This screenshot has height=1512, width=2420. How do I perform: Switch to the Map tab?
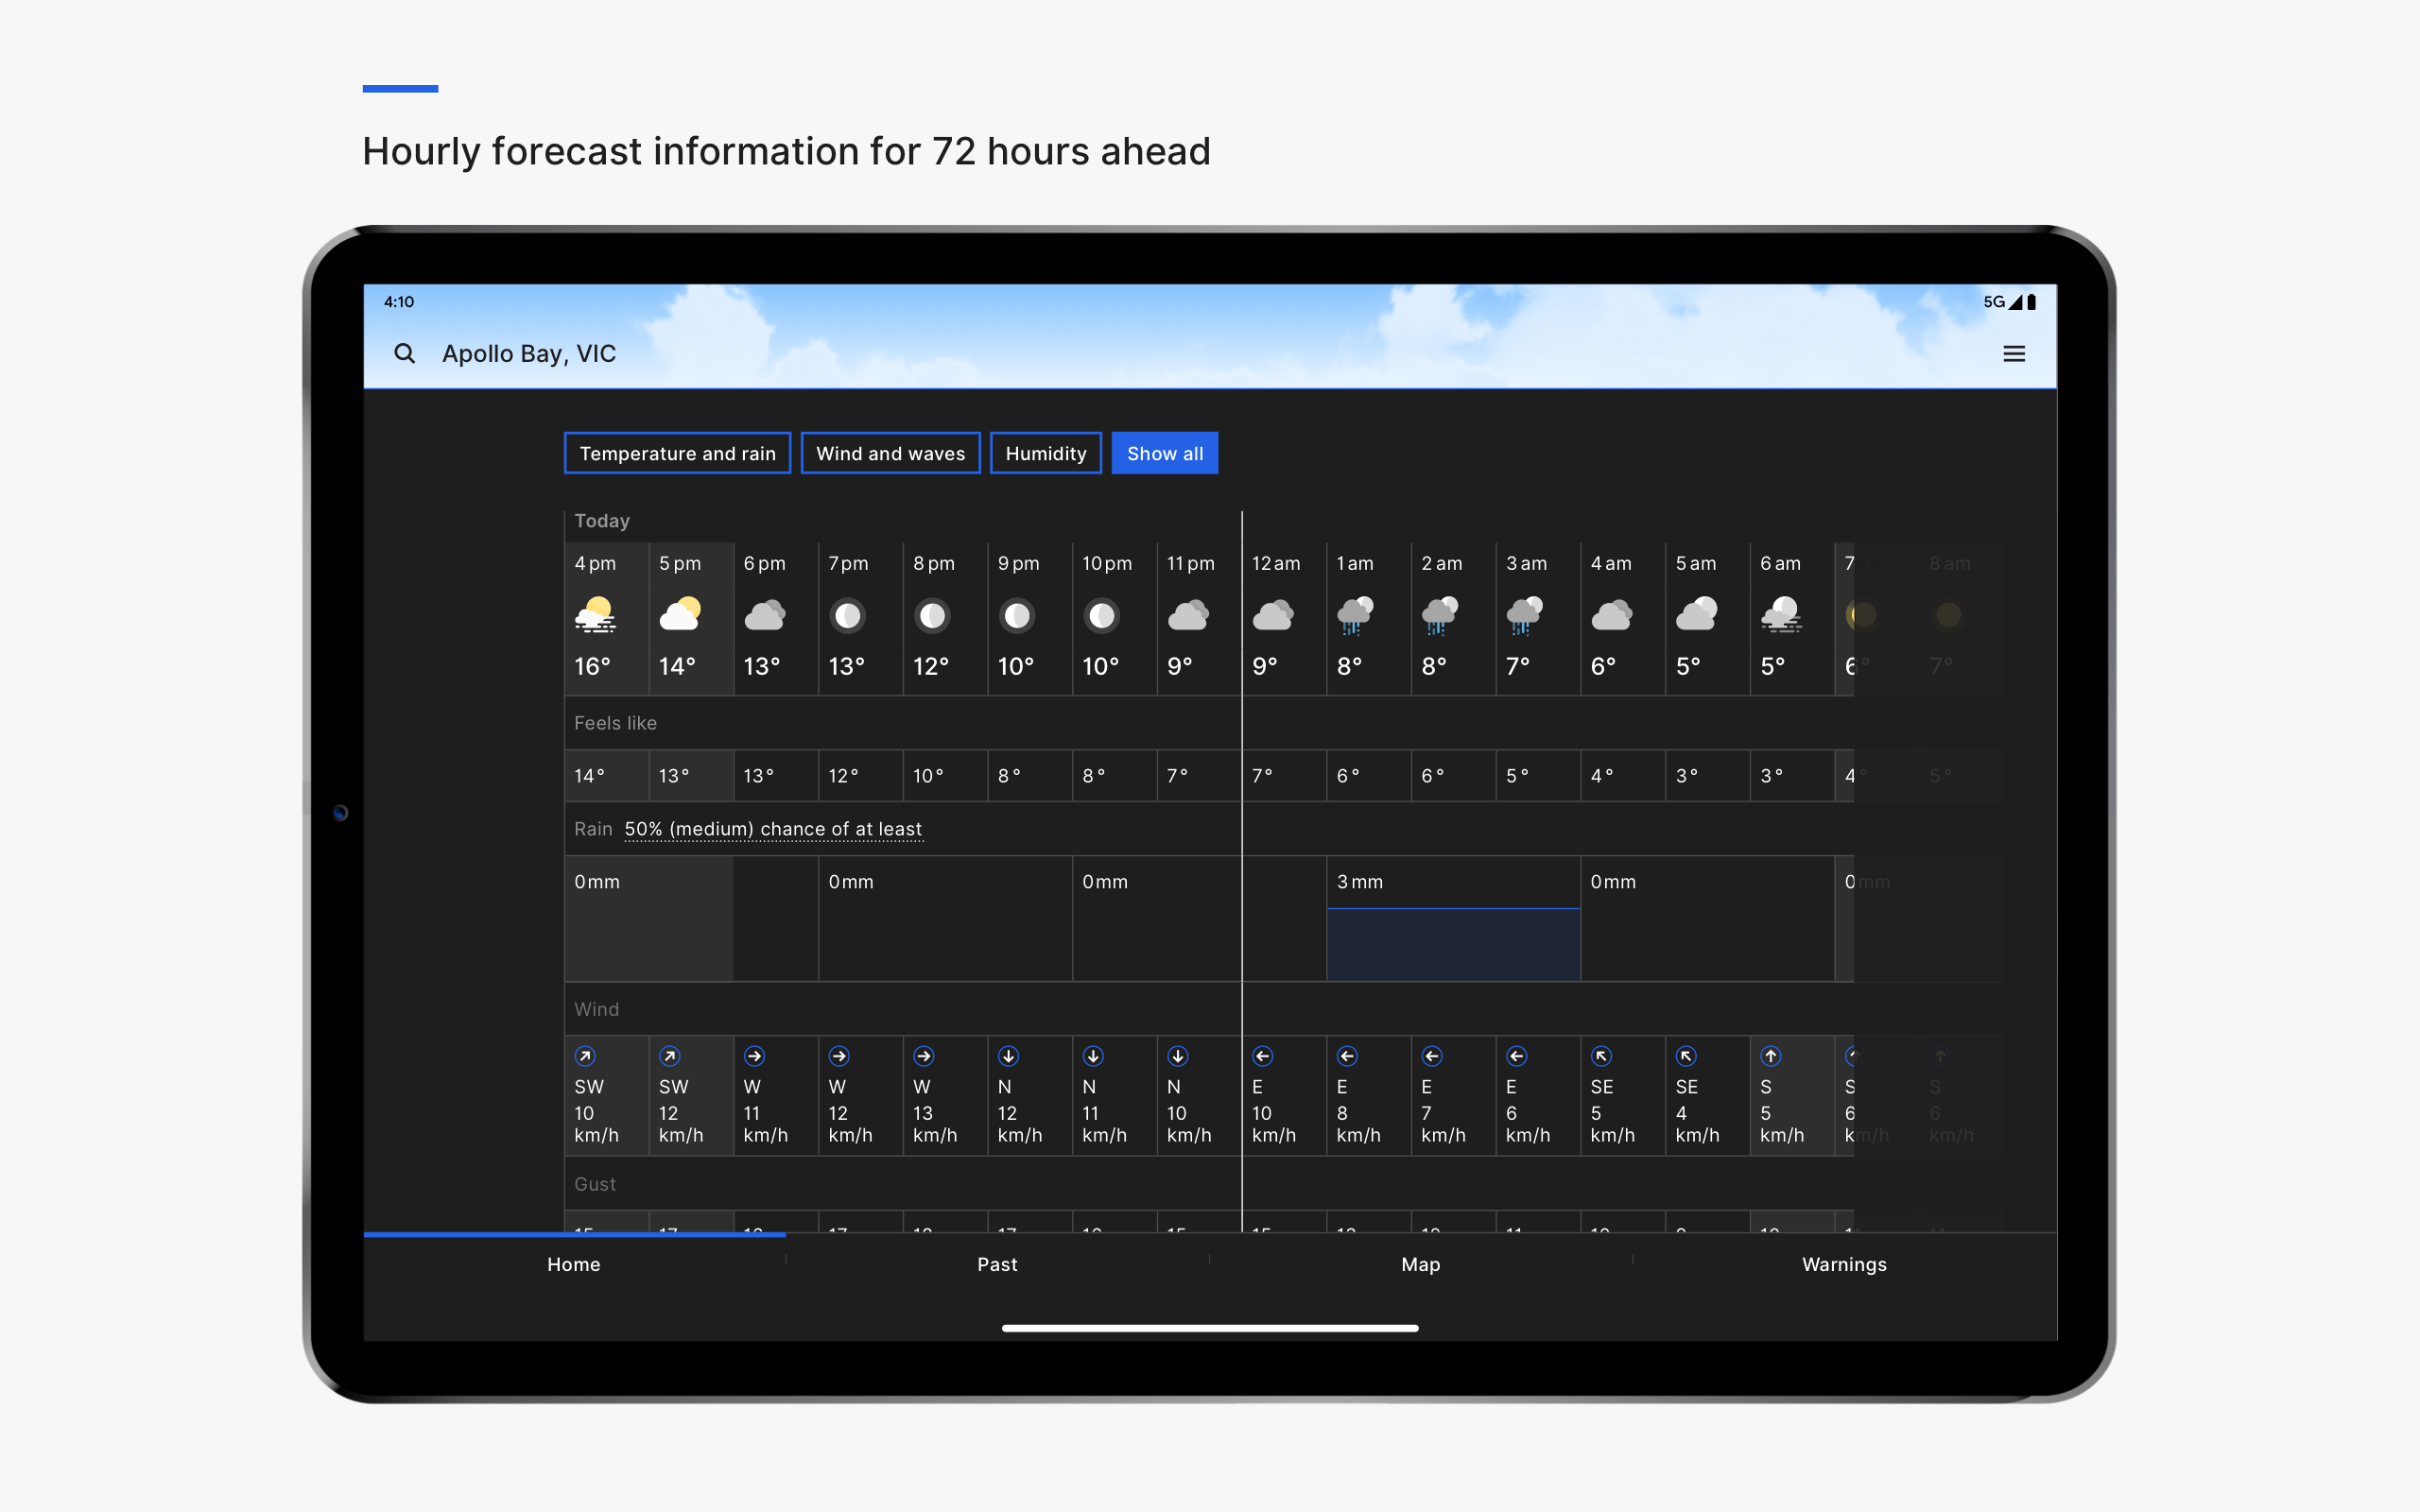click(x=1420, y=1264)
